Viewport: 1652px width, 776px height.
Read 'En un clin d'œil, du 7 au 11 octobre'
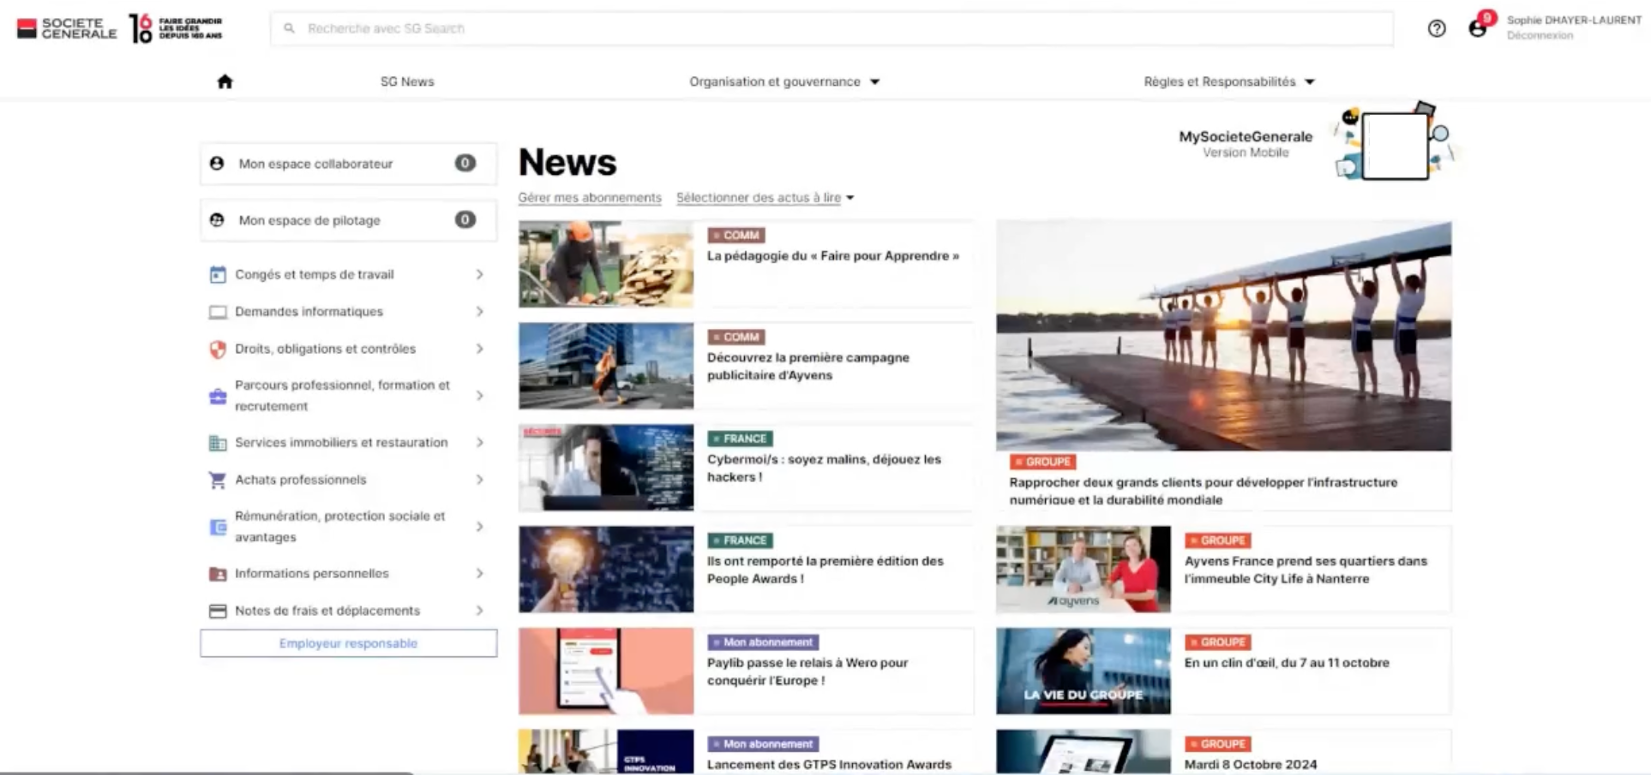point(1287,663)
